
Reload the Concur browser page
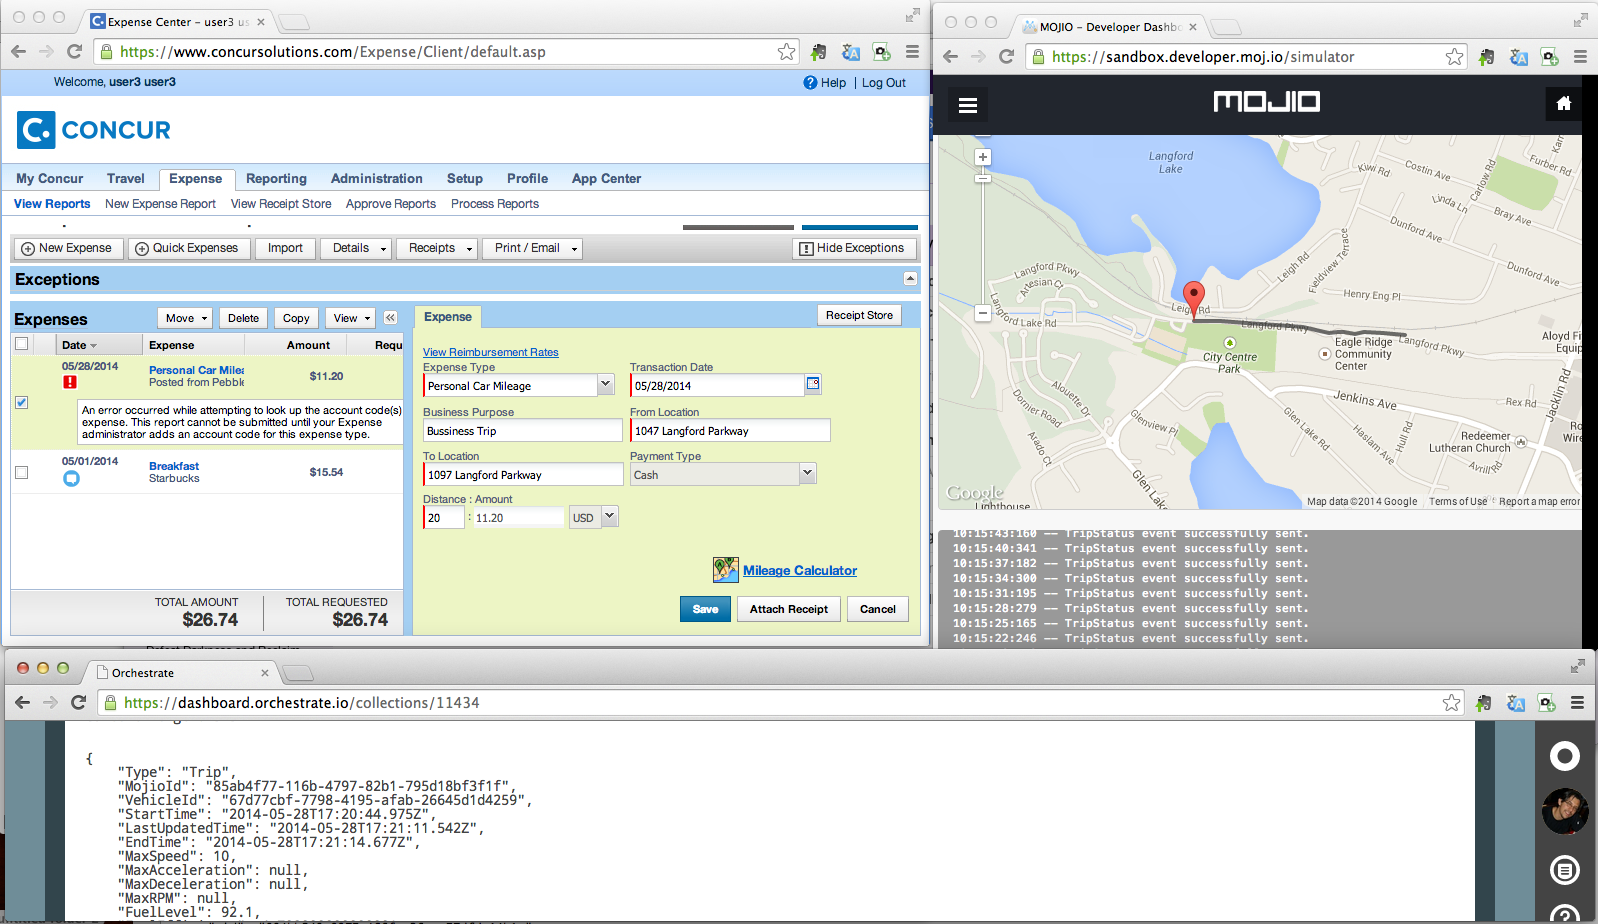point(74,52)
